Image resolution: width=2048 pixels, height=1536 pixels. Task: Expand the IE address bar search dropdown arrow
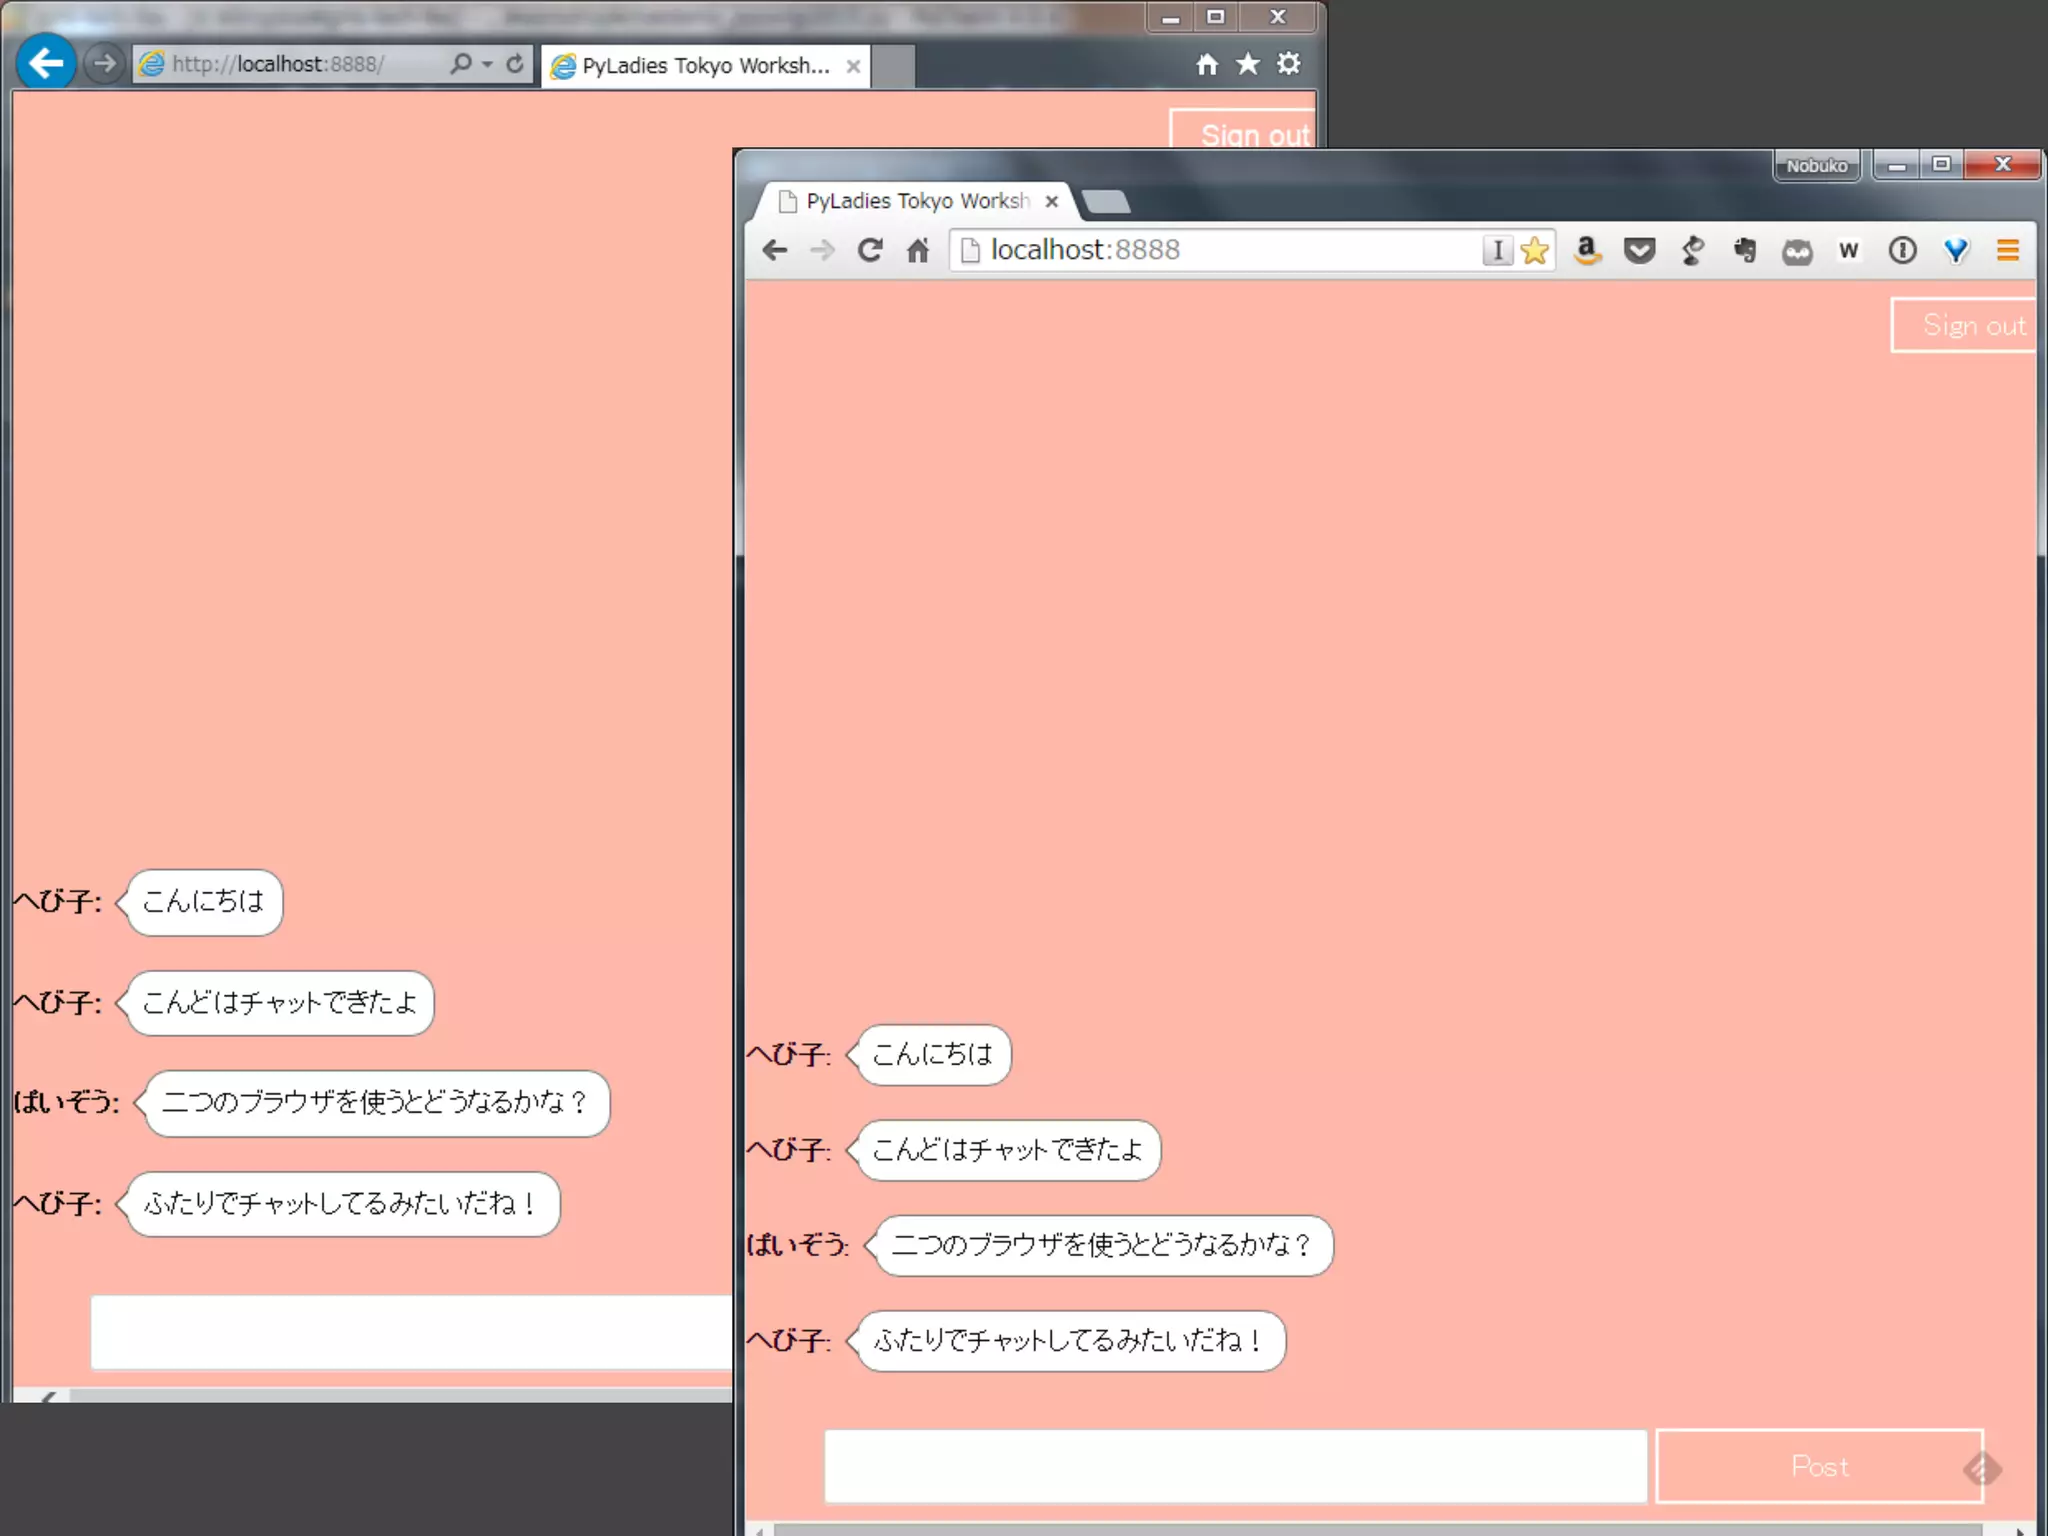click(x=487, y=65)
